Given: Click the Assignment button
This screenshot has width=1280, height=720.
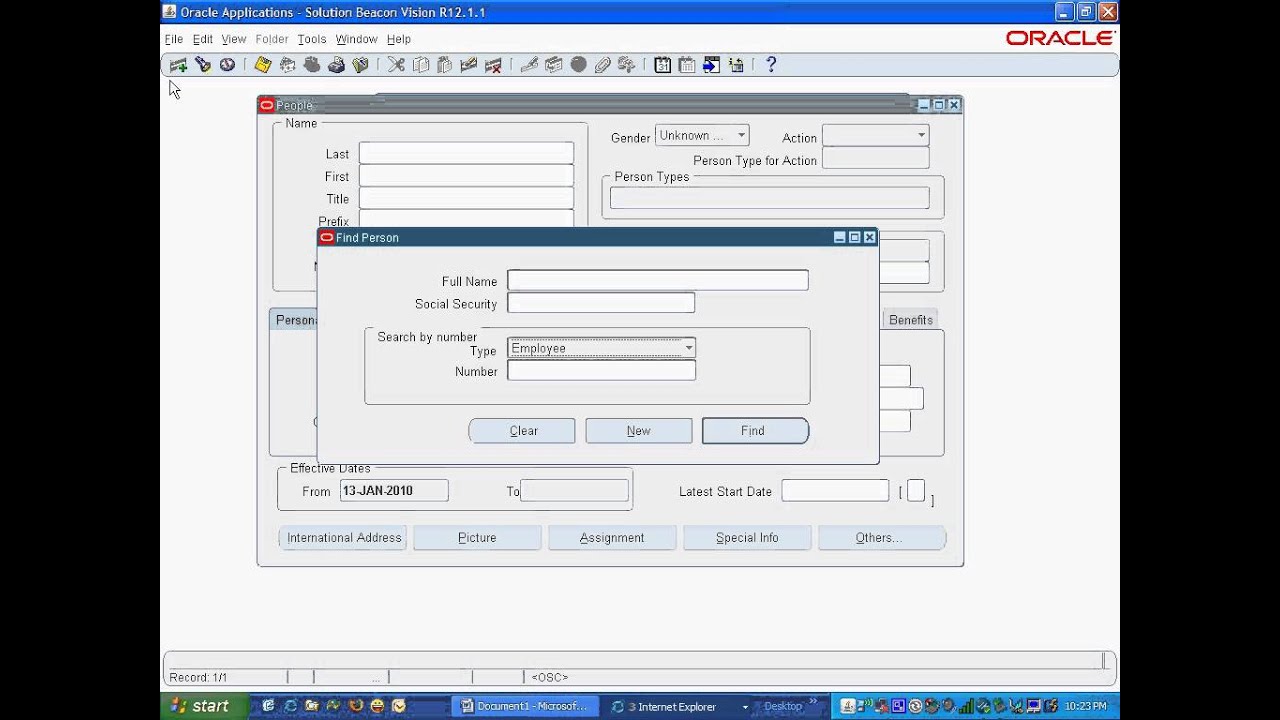Looking at the screenshot, I should (x=612, y=538).
